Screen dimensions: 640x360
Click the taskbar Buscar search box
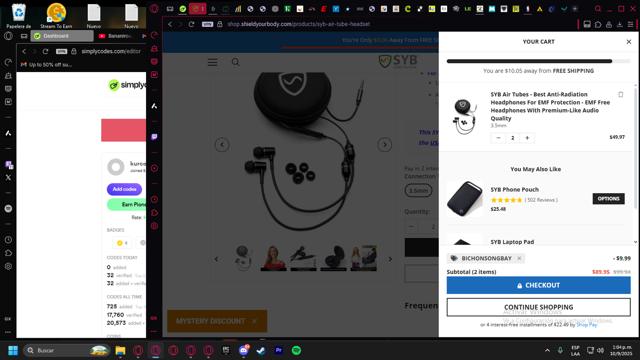(x=67, y=350)
